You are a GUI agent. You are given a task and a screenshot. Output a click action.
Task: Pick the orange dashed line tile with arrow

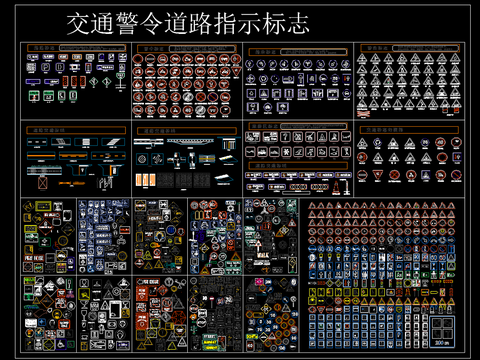click(109, 156)
